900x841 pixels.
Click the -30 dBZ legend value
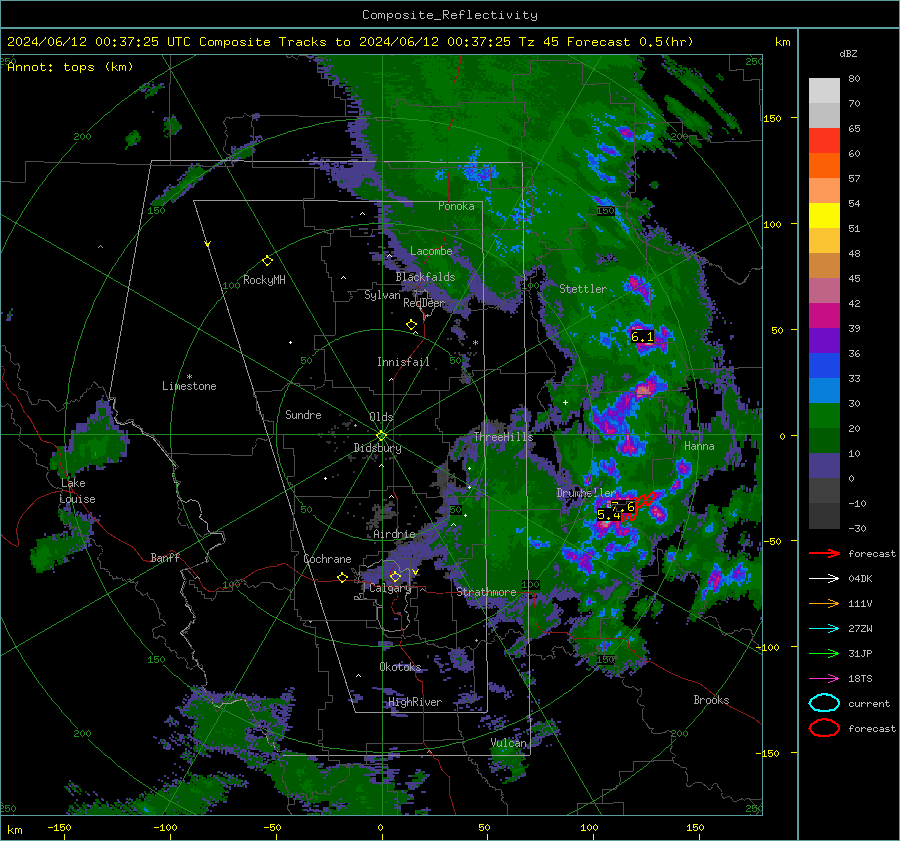point(858,529)
